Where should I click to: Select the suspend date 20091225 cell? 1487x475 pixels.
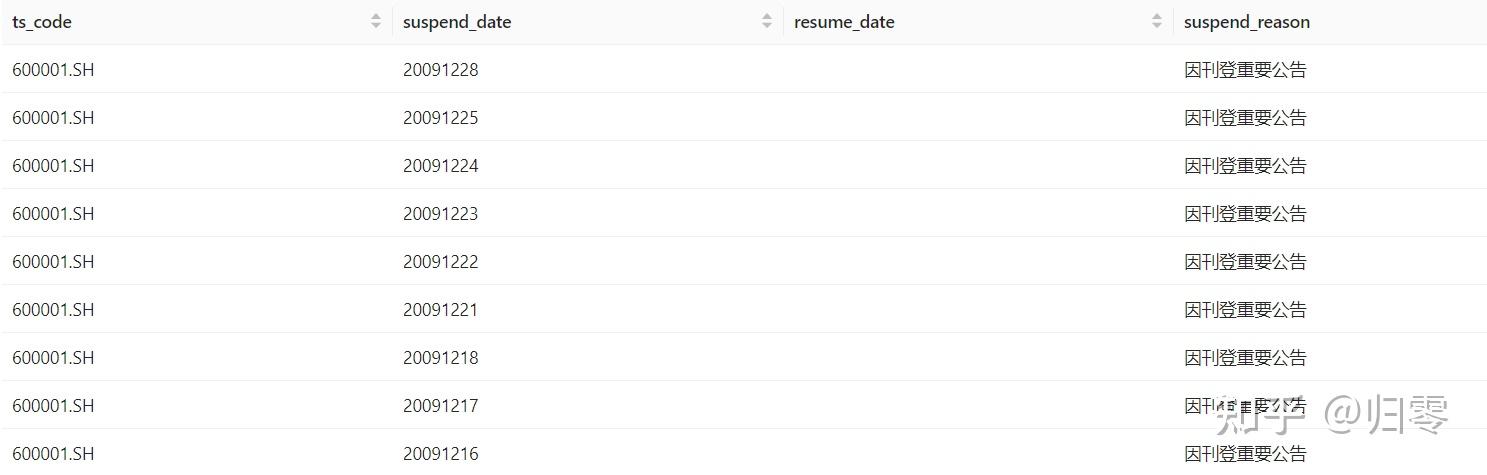click(441, 118)
